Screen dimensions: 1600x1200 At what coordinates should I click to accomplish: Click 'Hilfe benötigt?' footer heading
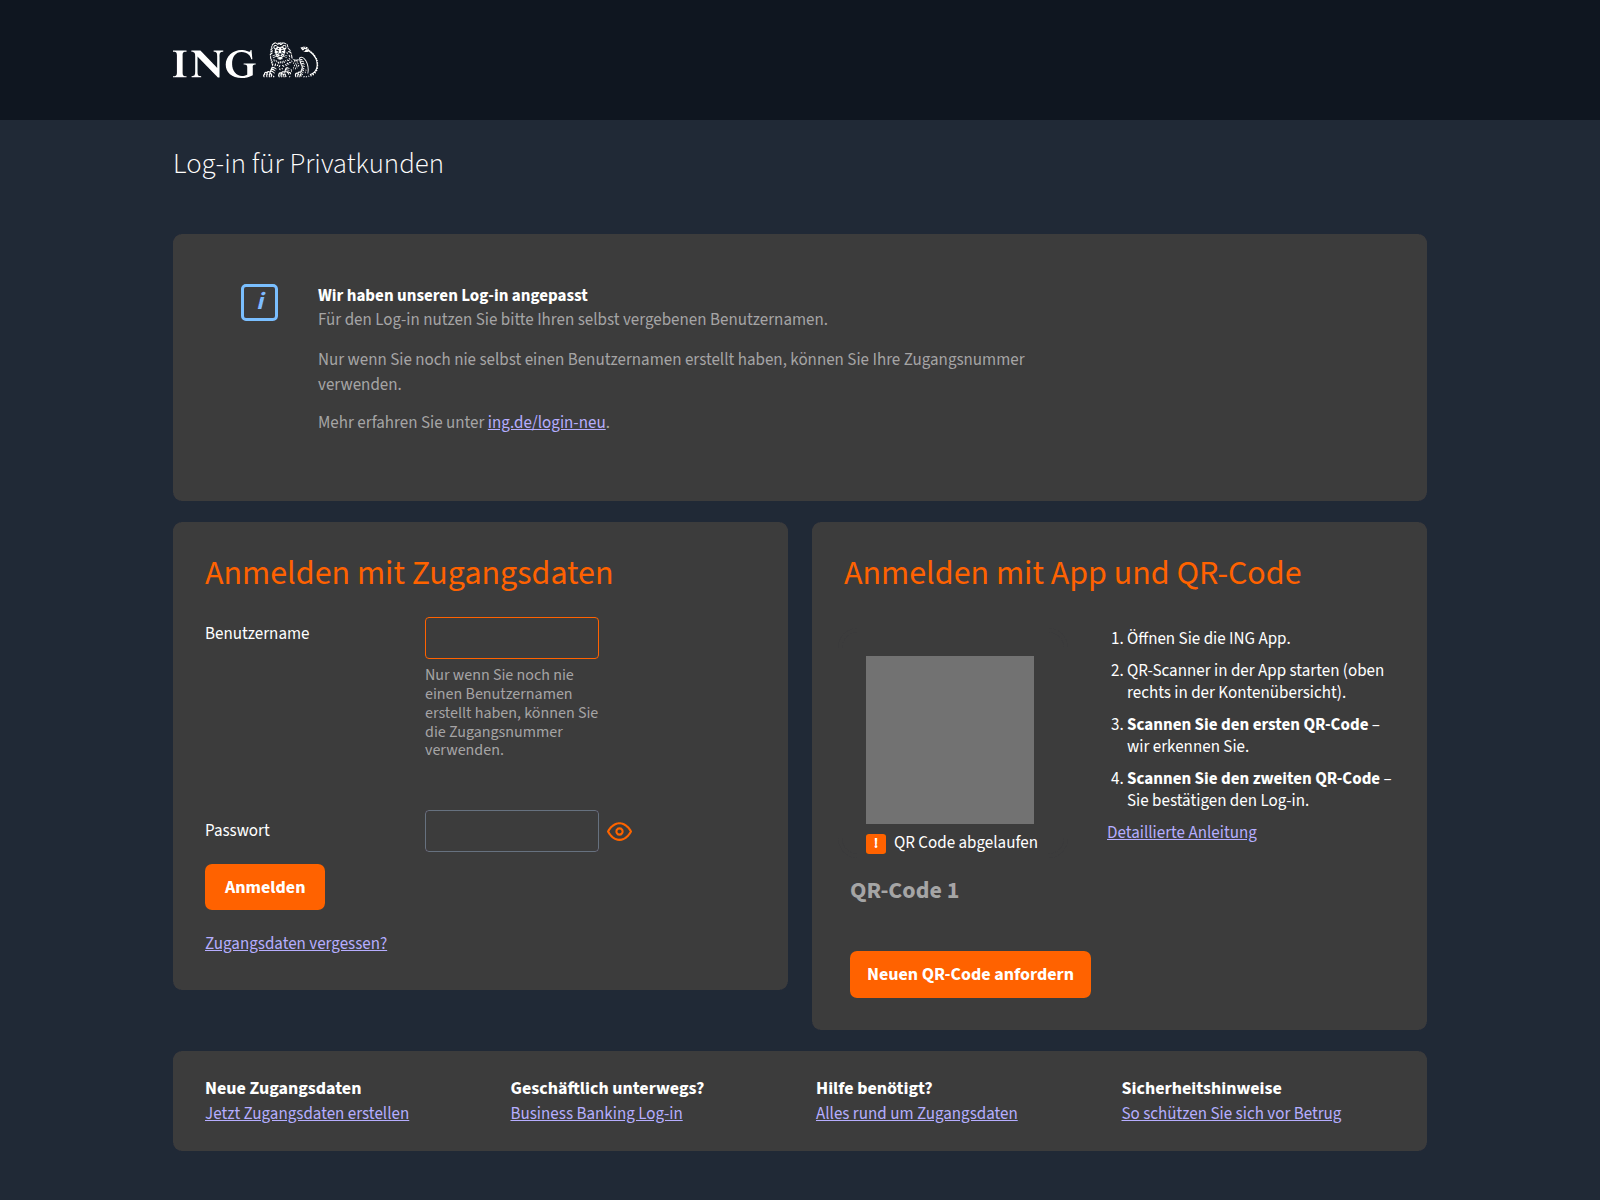point(874,1088)
